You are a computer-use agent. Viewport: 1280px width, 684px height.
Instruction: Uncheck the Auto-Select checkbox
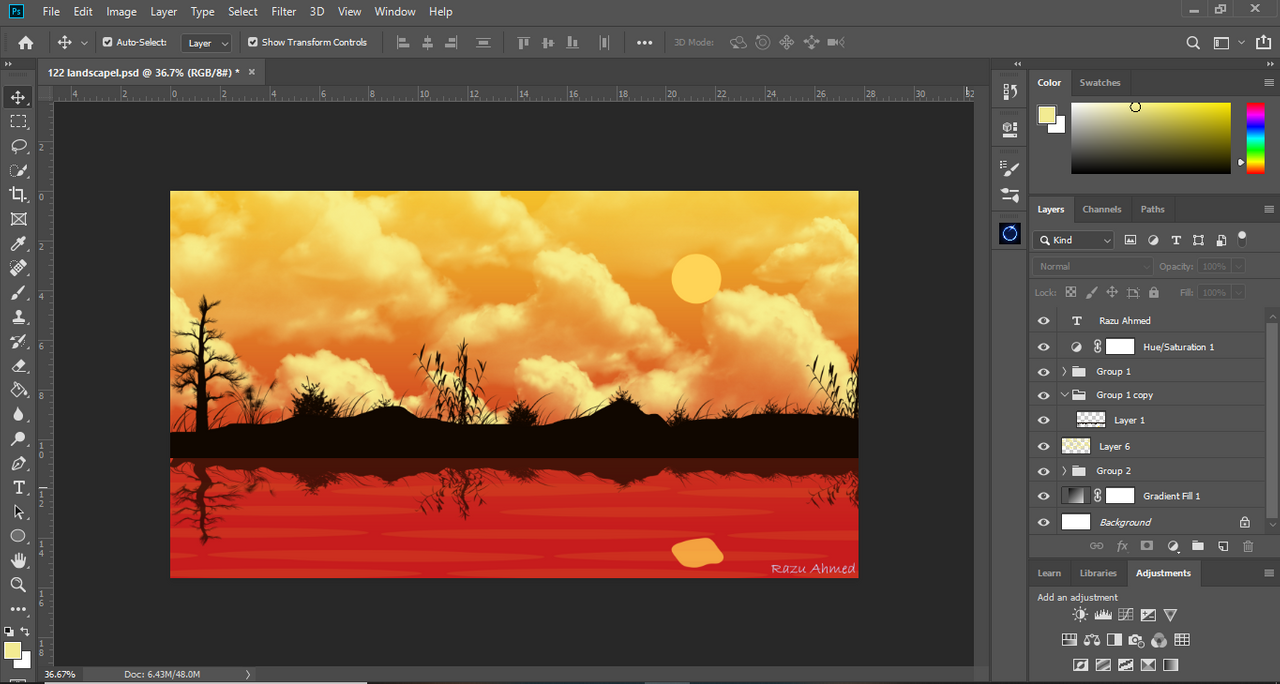108,42
